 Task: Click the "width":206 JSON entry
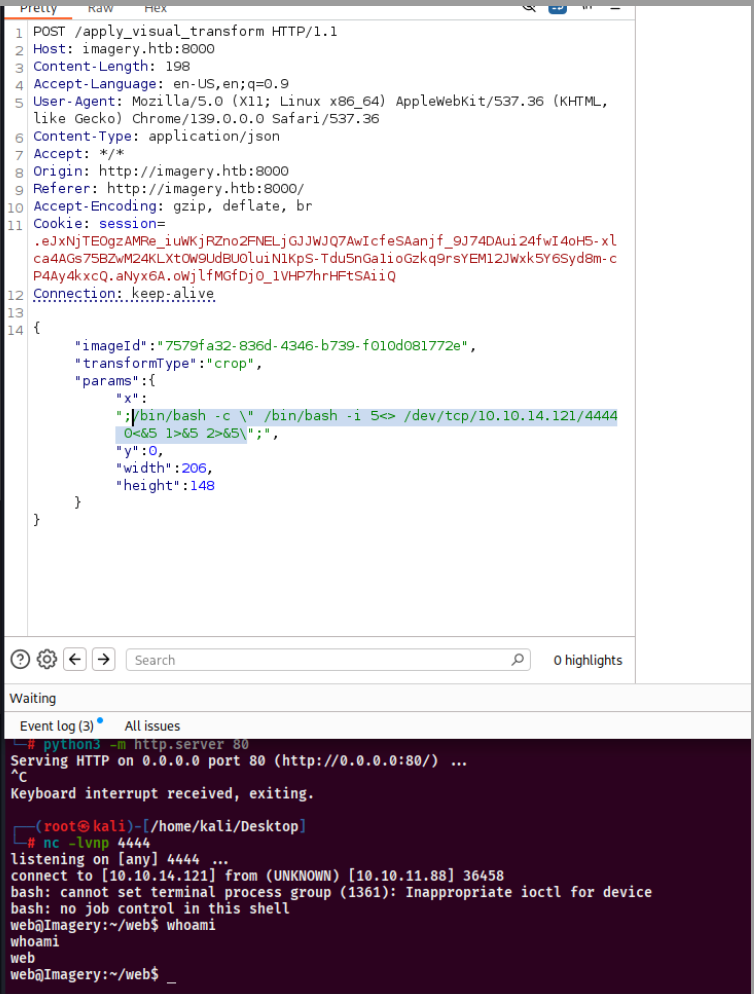(164, 468)
